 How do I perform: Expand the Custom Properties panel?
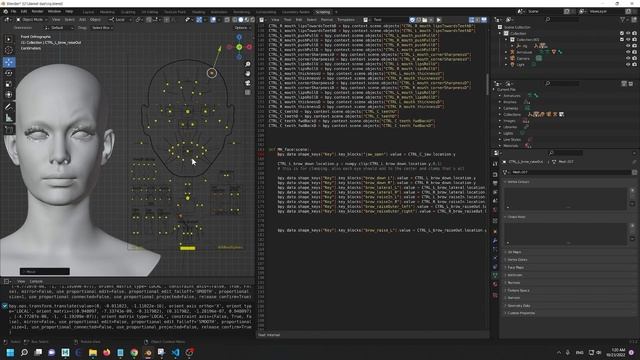point(520,313)
